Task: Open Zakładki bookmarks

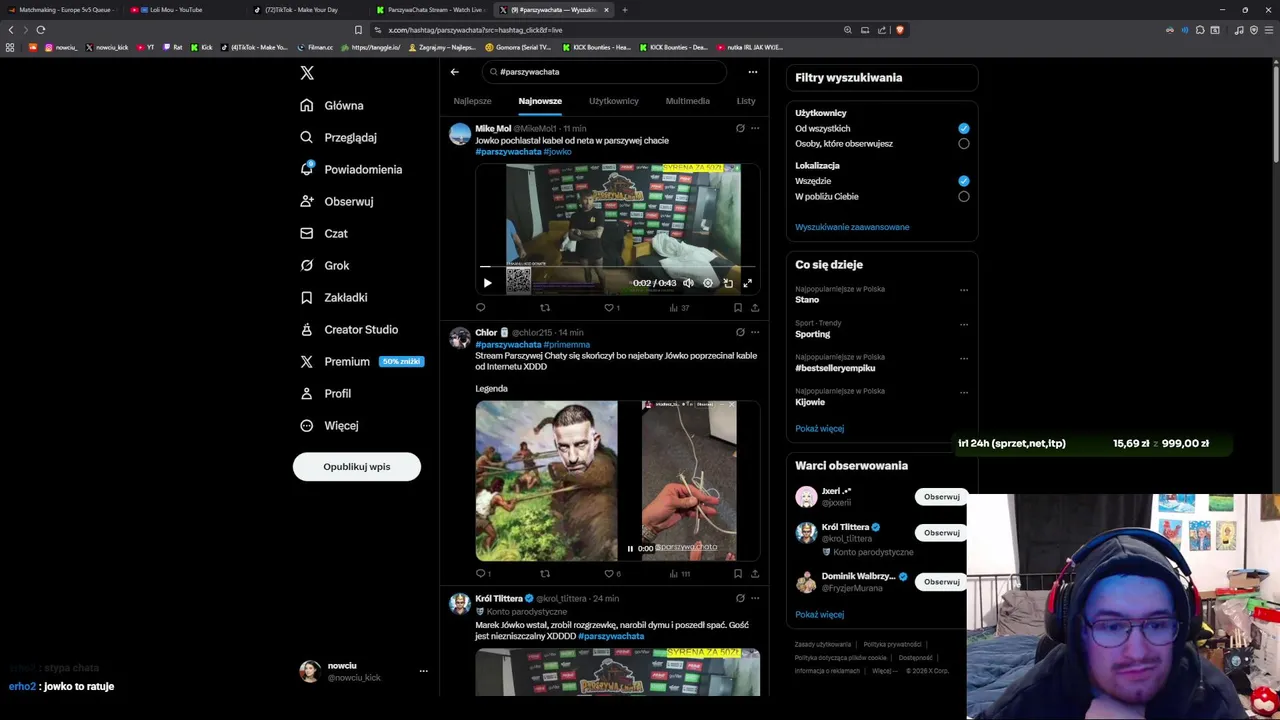Action: (x=334, y=297)
